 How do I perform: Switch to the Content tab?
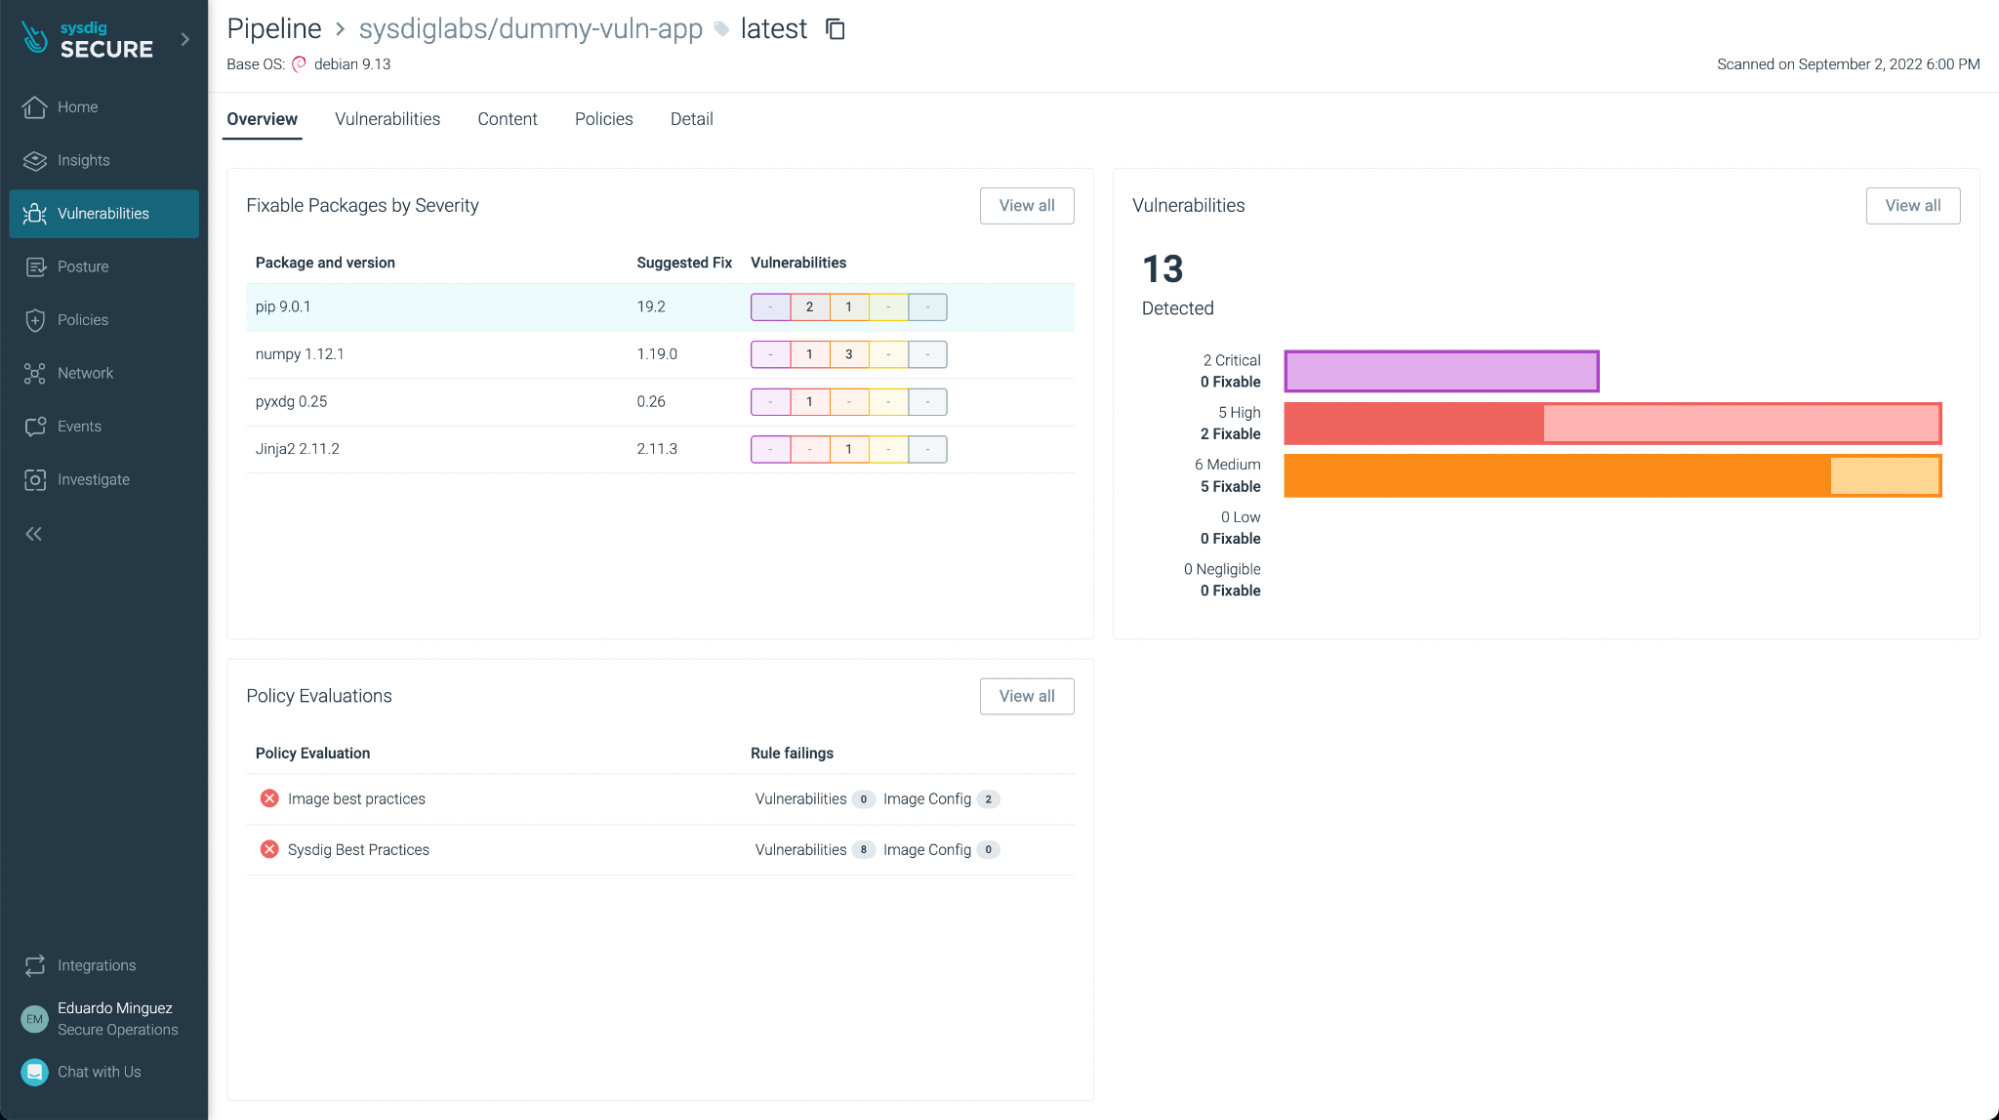click(507, 119)
